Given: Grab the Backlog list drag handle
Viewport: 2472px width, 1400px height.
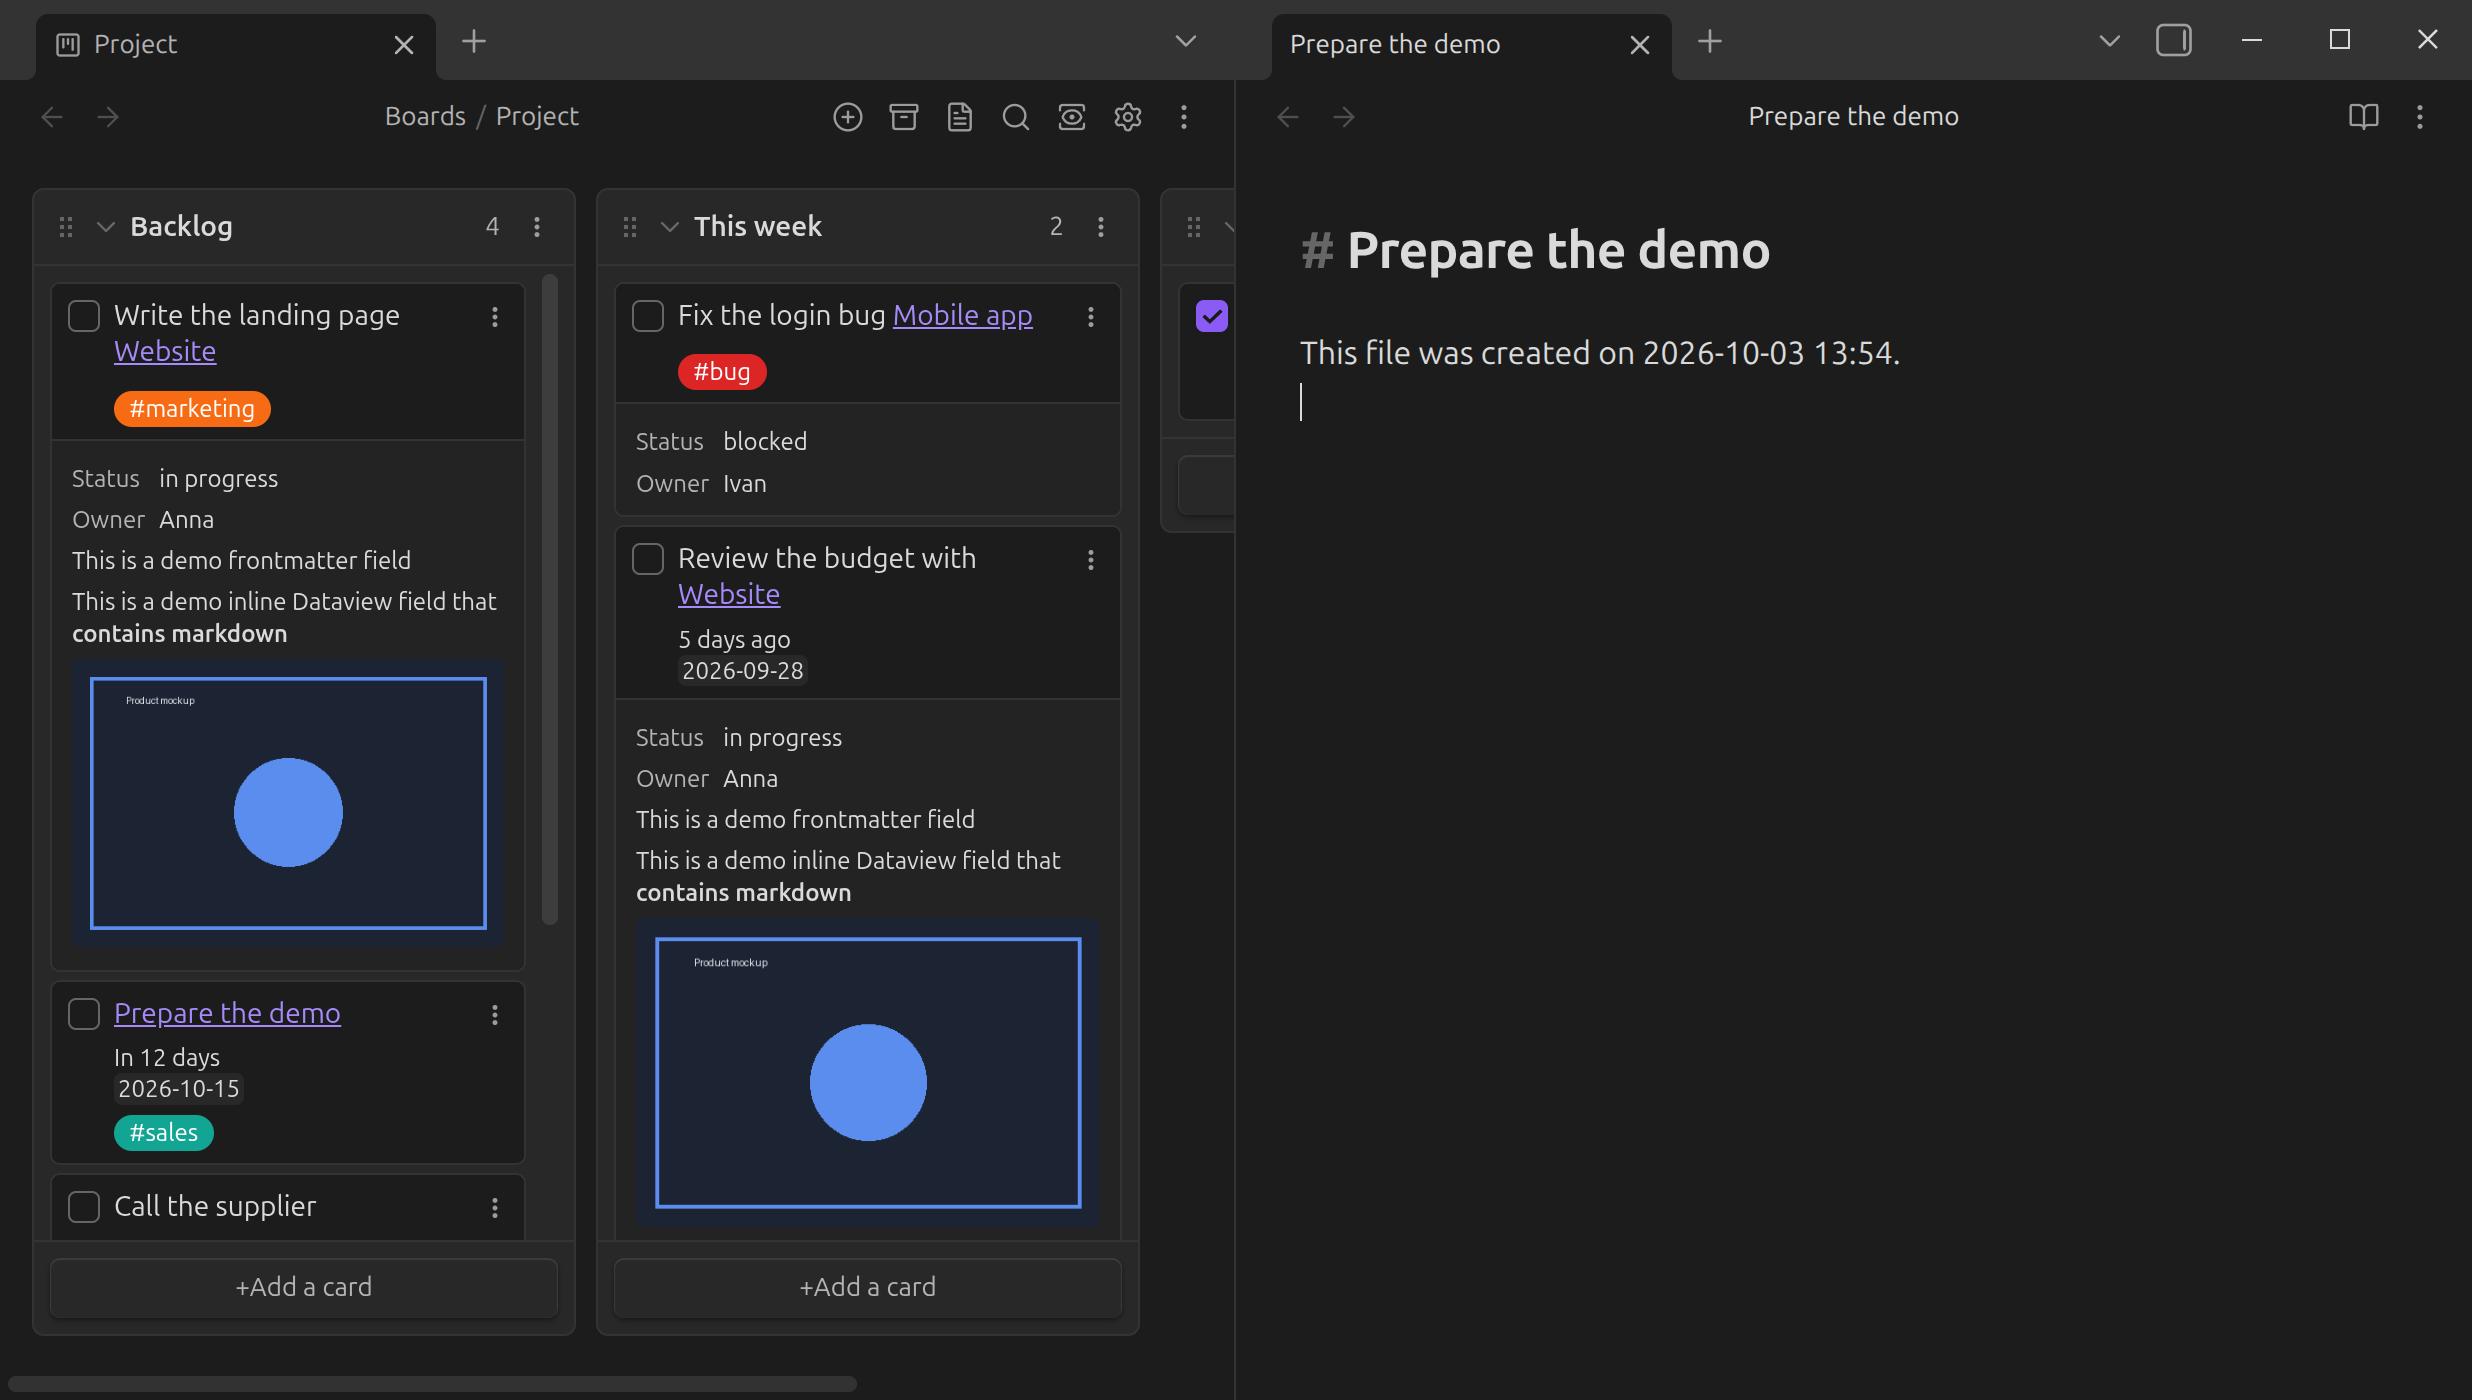Looking at the screenshot, I should pos(66,227).
